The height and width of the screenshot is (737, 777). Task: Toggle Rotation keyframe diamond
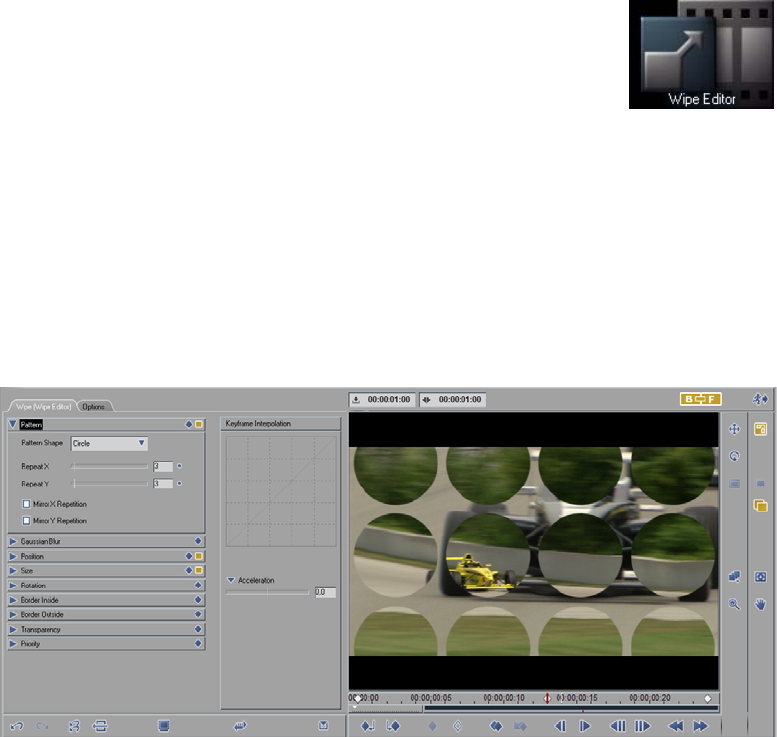coord(198,585)
